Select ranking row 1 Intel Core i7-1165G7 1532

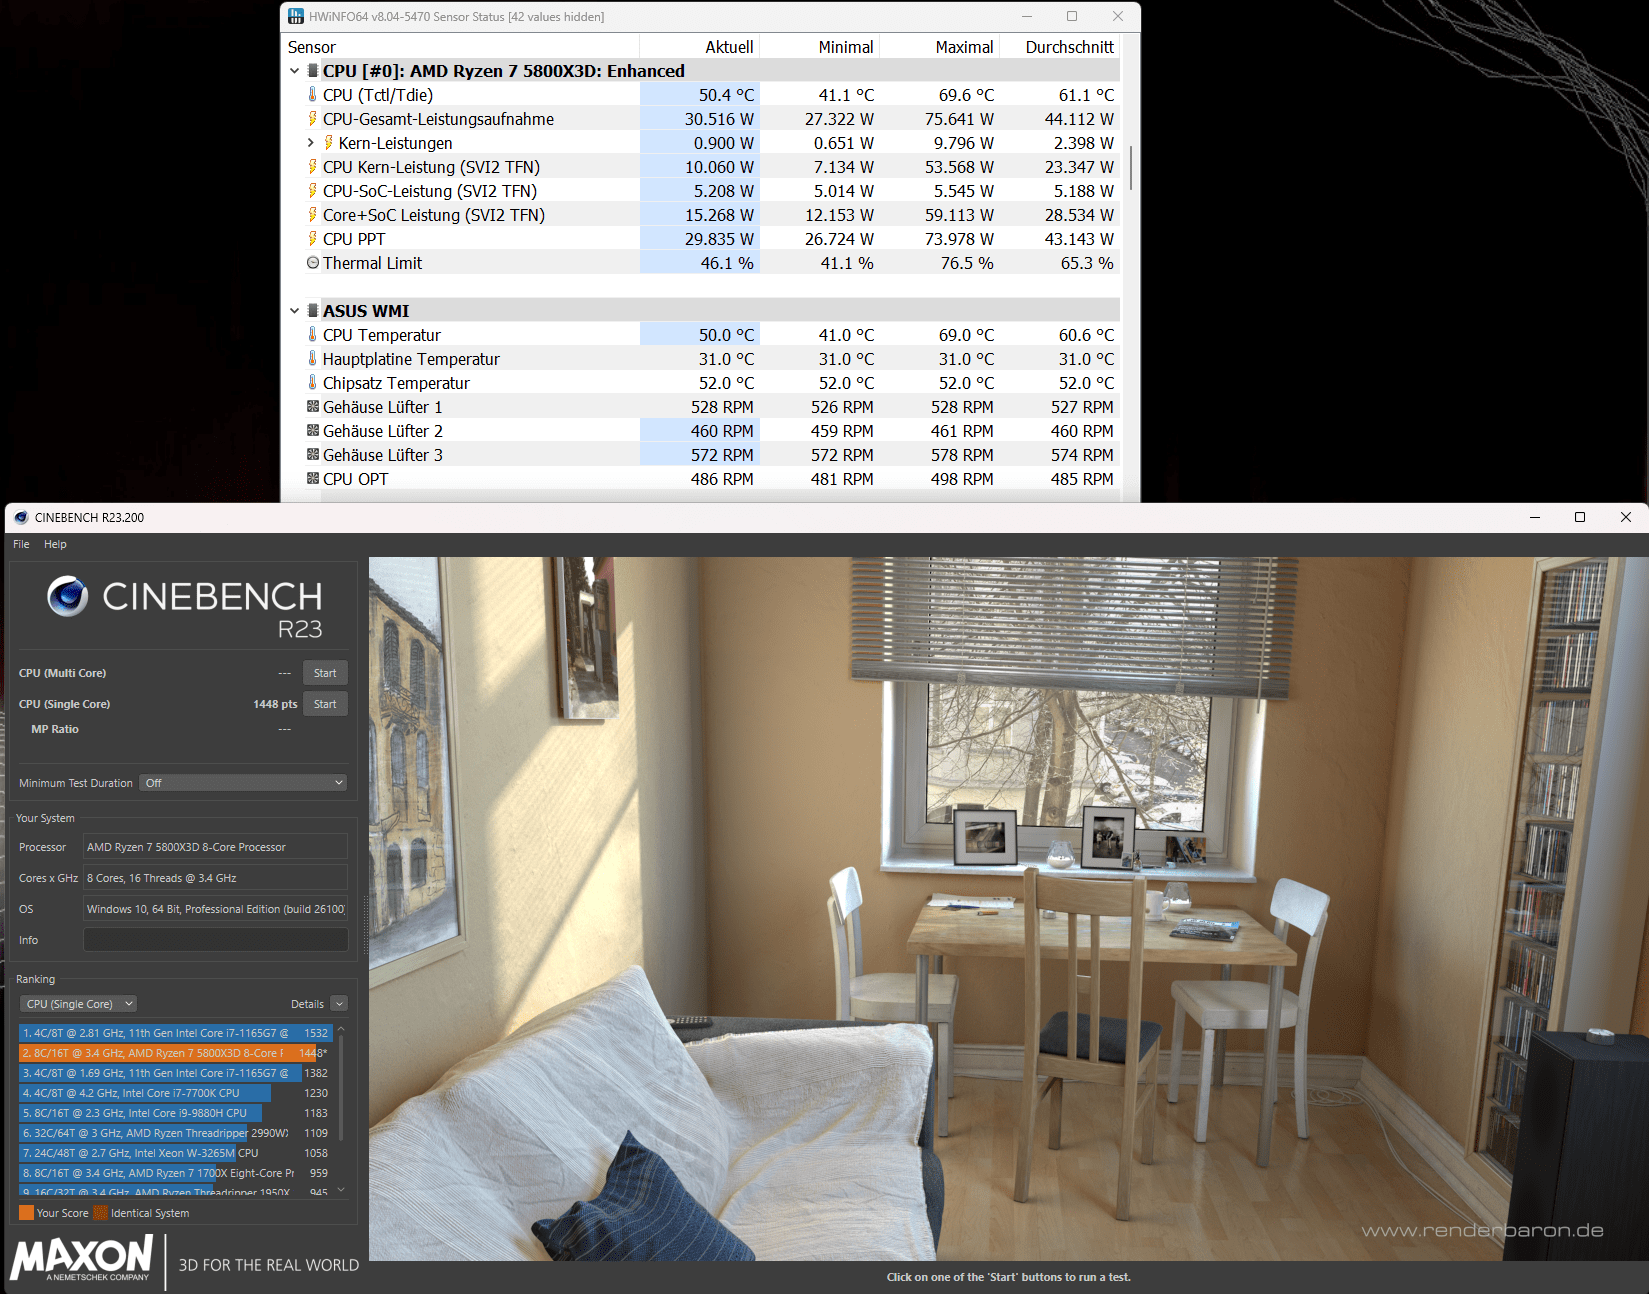click(175, 1033)
